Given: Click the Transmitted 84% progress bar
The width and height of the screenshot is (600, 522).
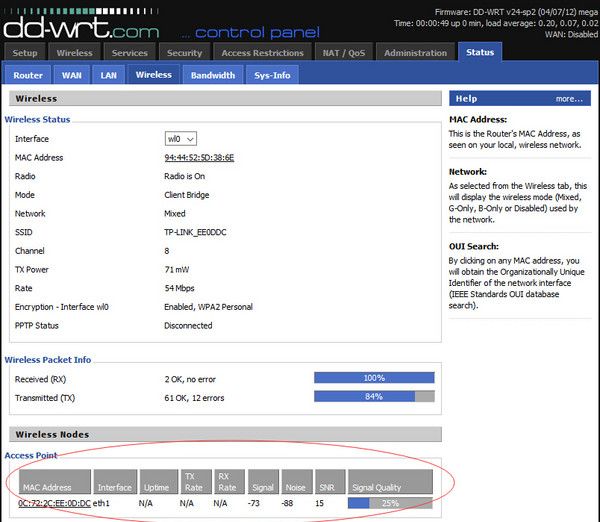Looking at the screenshot, I should pyautogui.click(x=374, y=396).
